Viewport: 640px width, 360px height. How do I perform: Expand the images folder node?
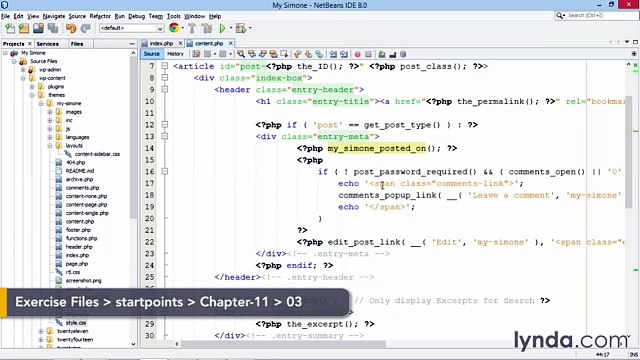[x=50, y=112]
